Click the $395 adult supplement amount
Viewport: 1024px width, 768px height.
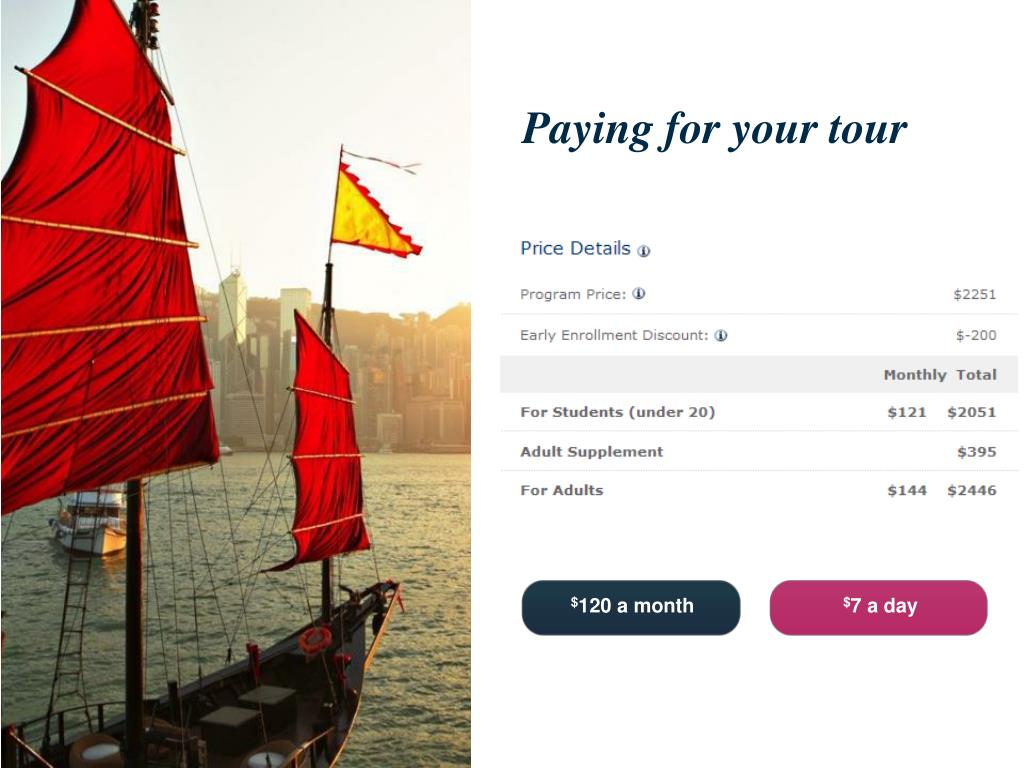[x=976, y=452]
